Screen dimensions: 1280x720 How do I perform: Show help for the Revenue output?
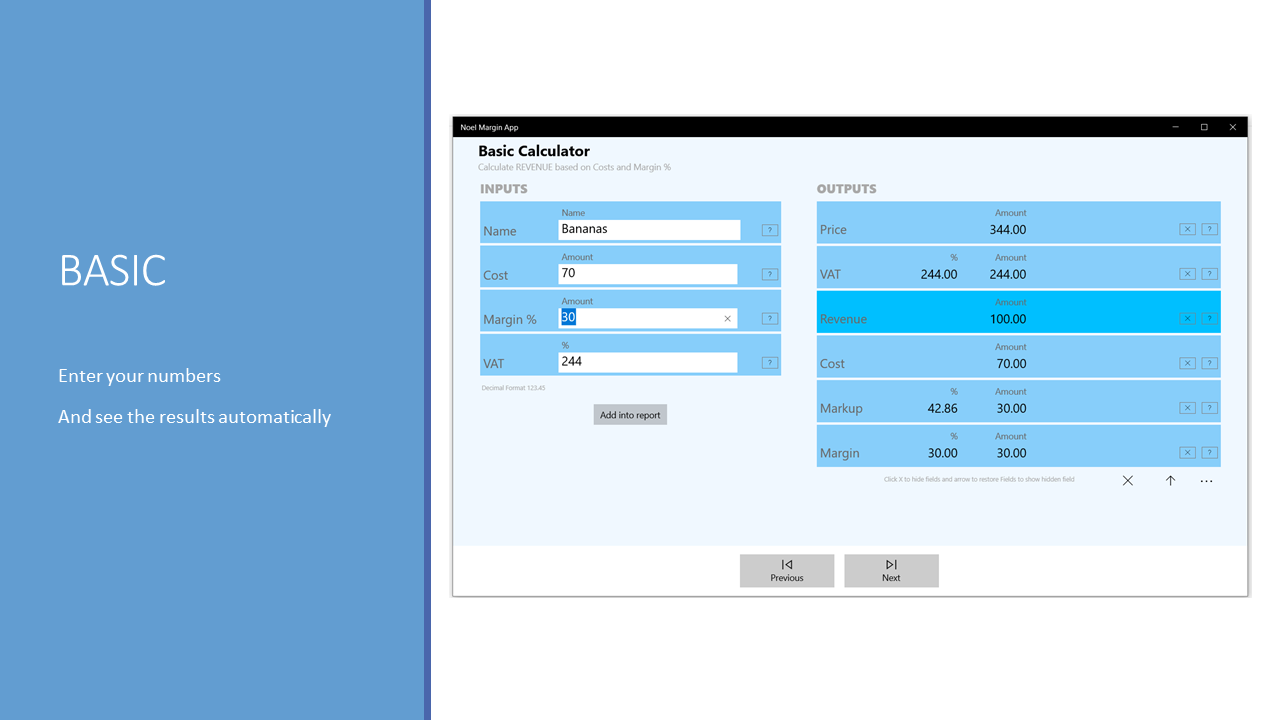pyautogui.click(x=1209, y=319)
